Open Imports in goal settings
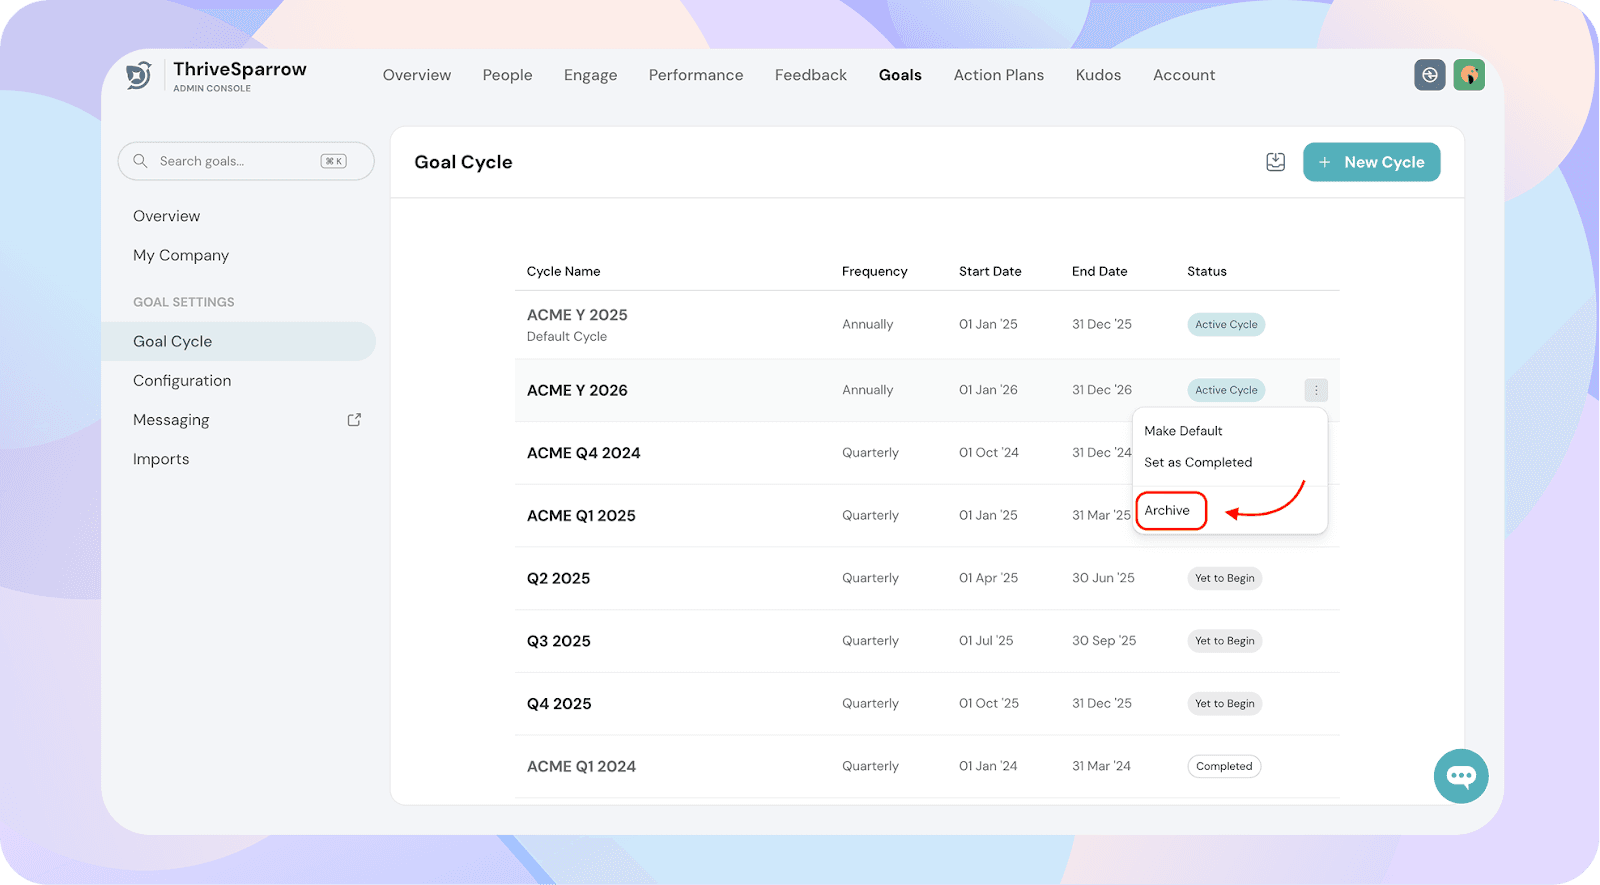This screenshot has height=885, width=1600. 161,459
